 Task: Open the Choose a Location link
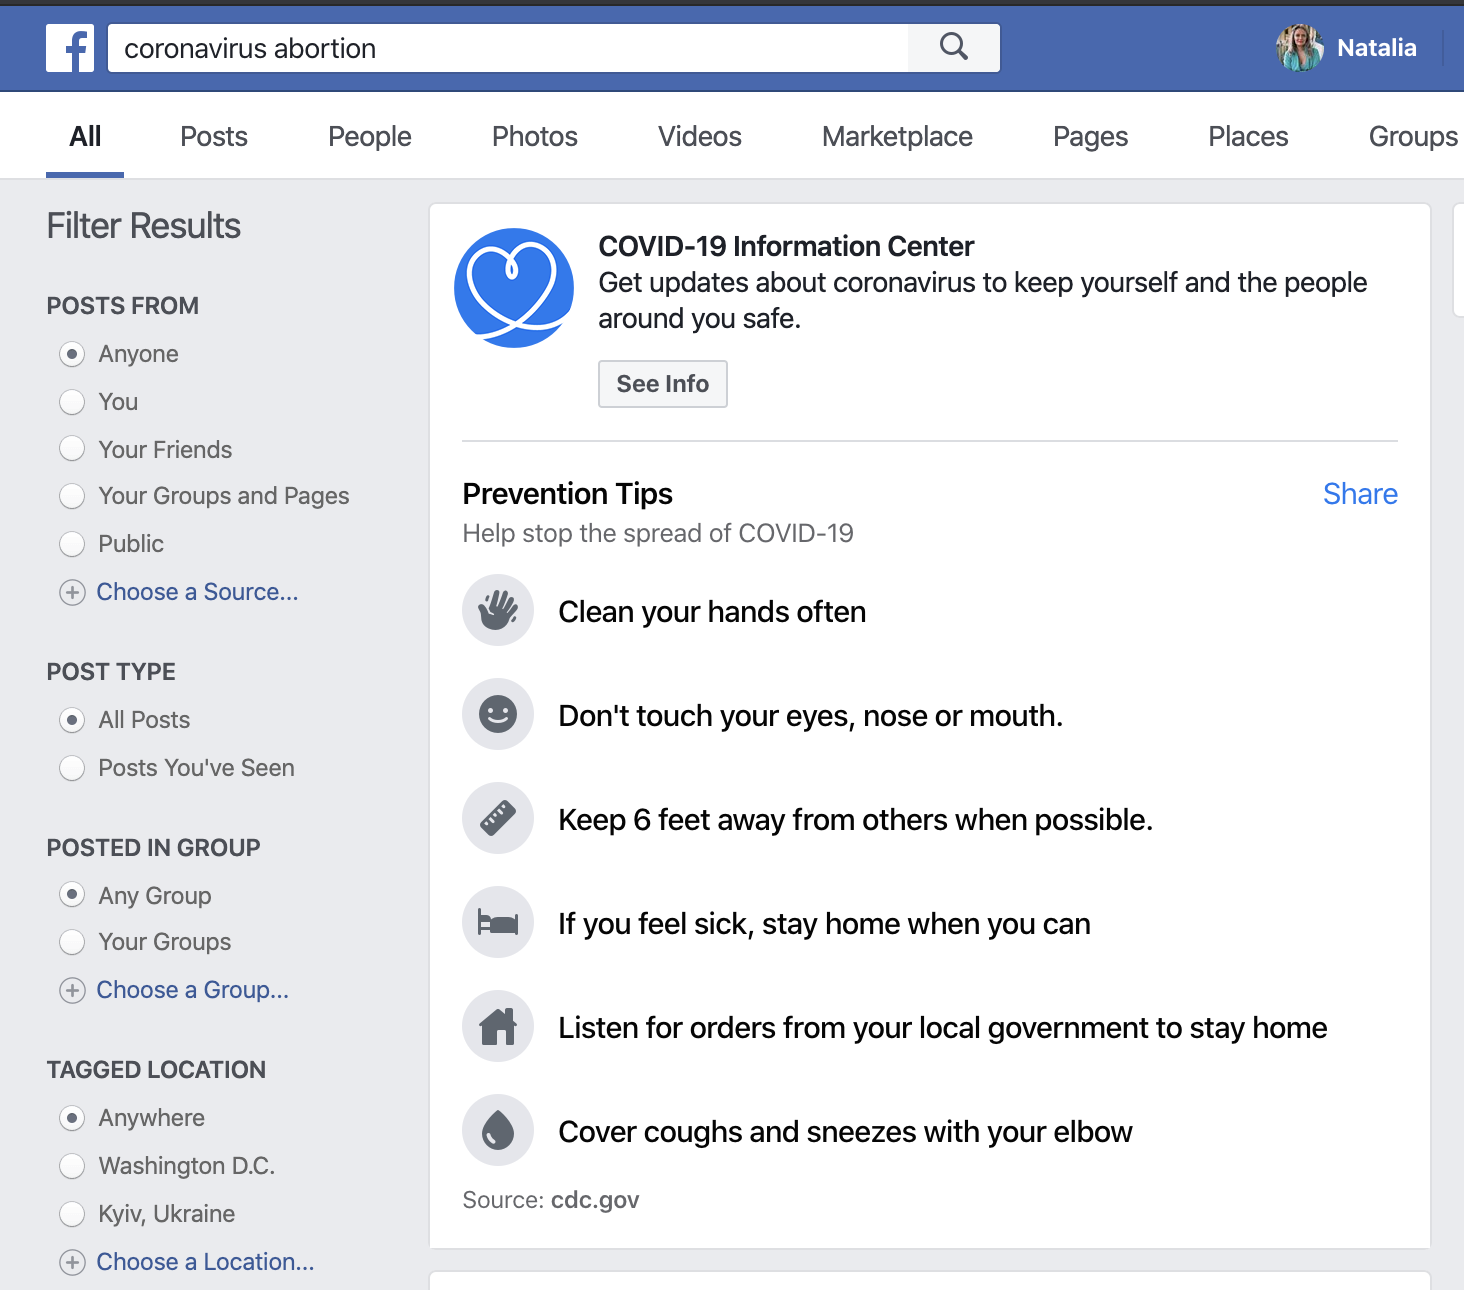pos(205,1262)
